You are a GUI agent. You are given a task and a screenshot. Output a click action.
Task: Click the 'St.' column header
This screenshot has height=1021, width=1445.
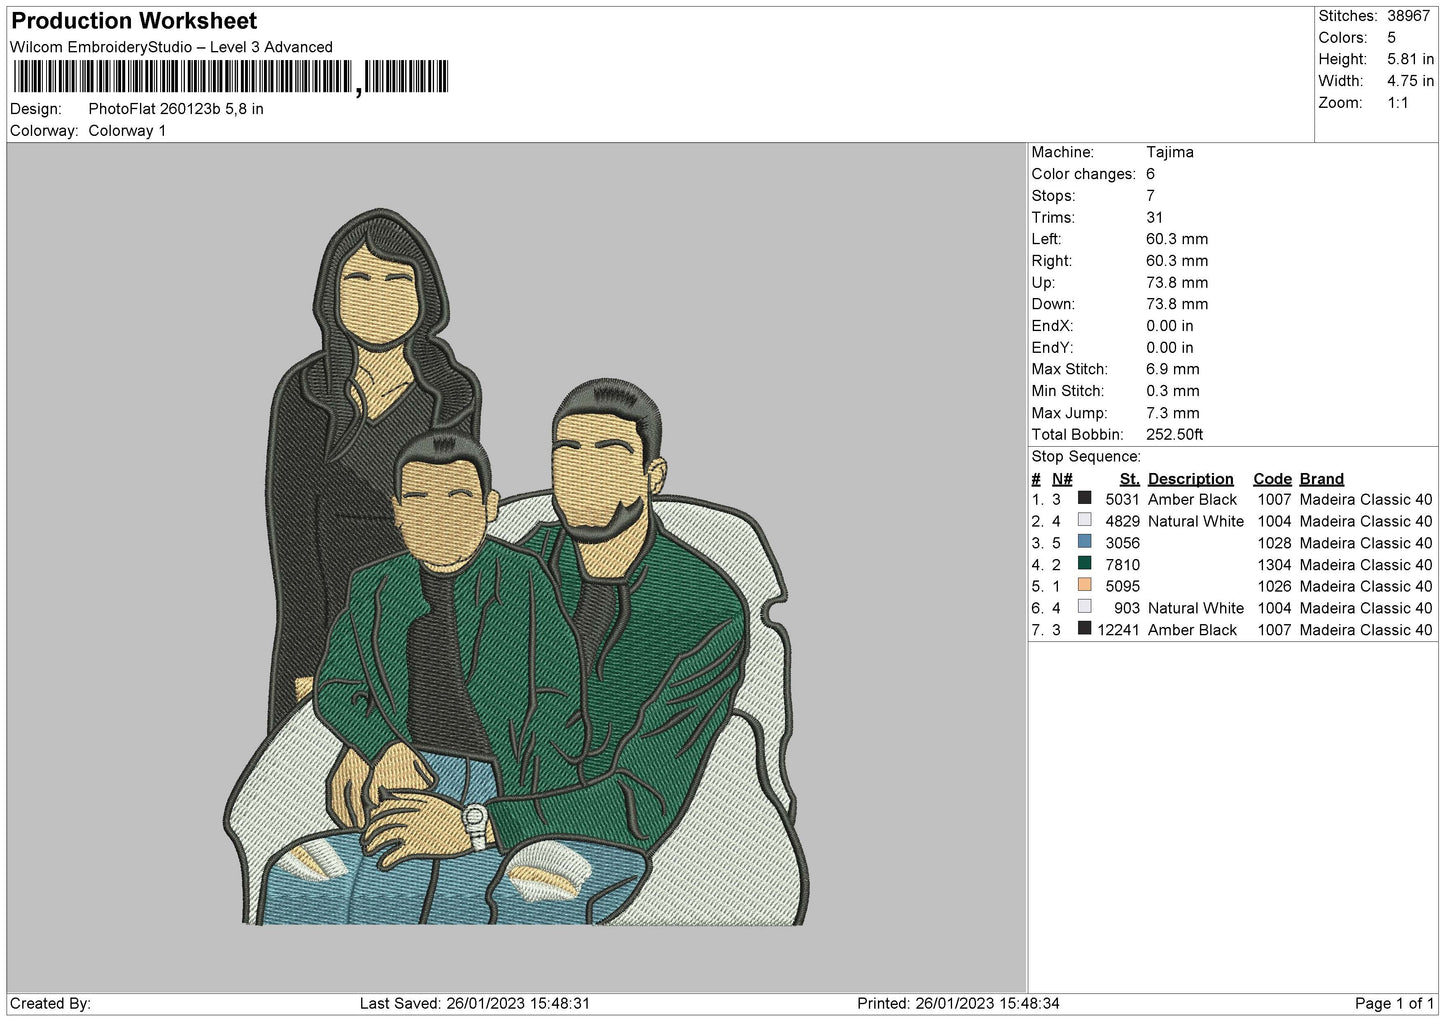(x=1130, y=479)
